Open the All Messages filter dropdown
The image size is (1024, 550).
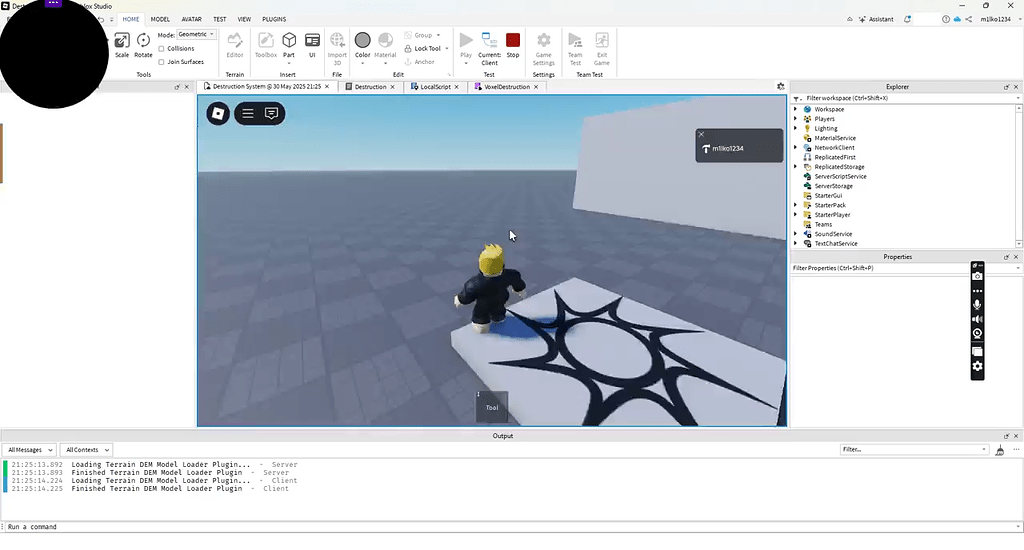point(30,450)
